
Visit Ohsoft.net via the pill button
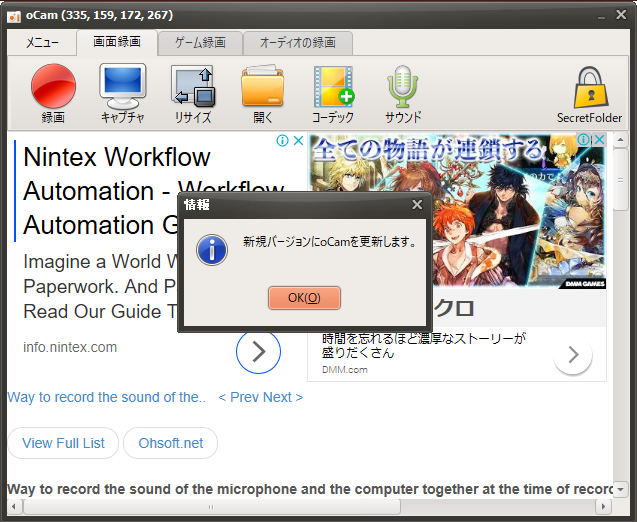[x=171, y=443]
